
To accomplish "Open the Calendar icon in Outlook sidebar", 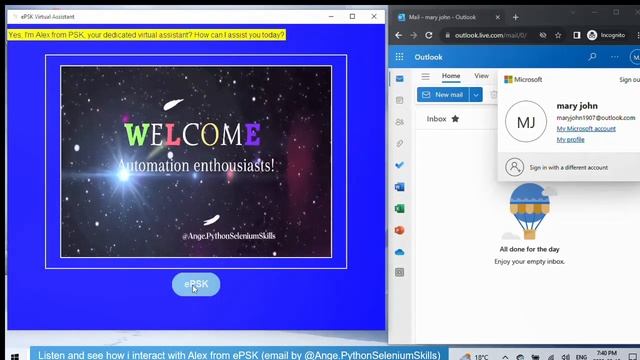I will 400,100.
